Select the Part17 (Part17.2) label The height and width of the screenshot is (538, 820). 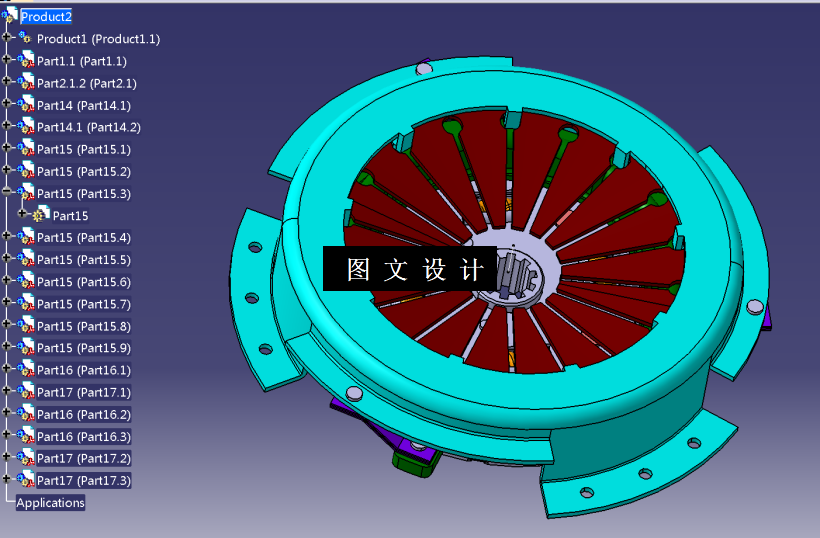pos(84,459)
